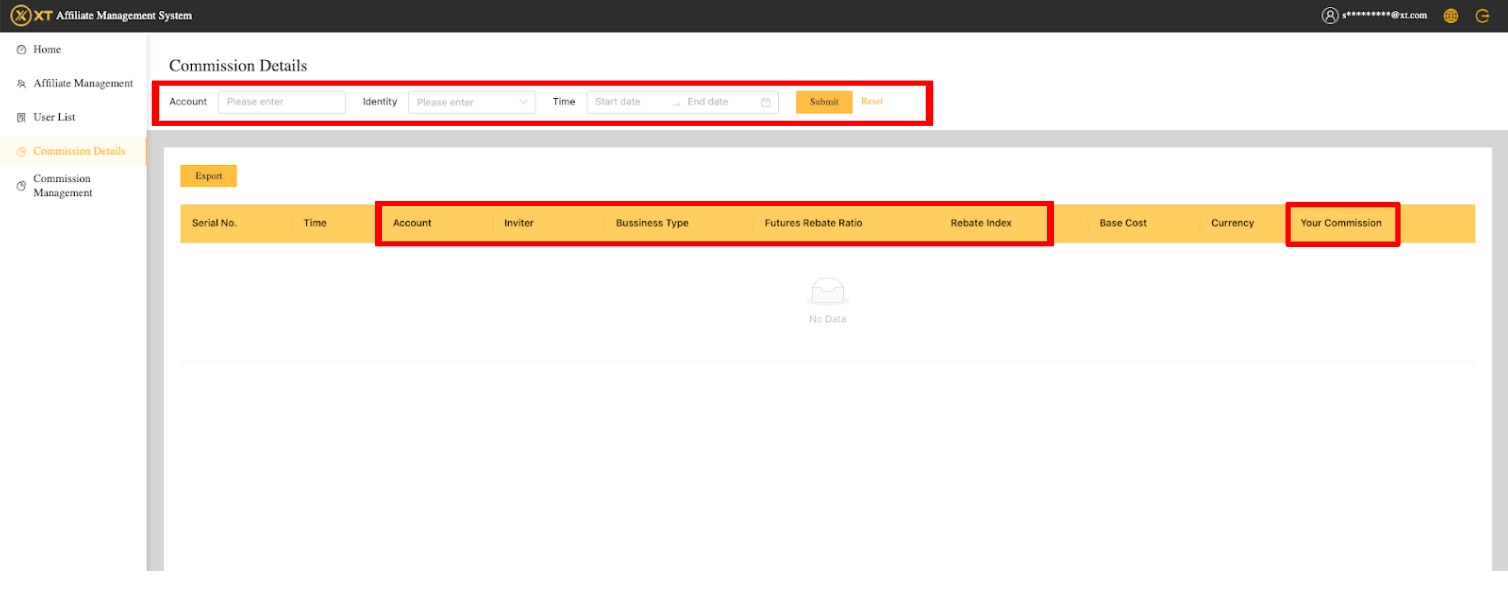
Task: Go to Affiliate Management menu item
Action: tap(83, 84)
